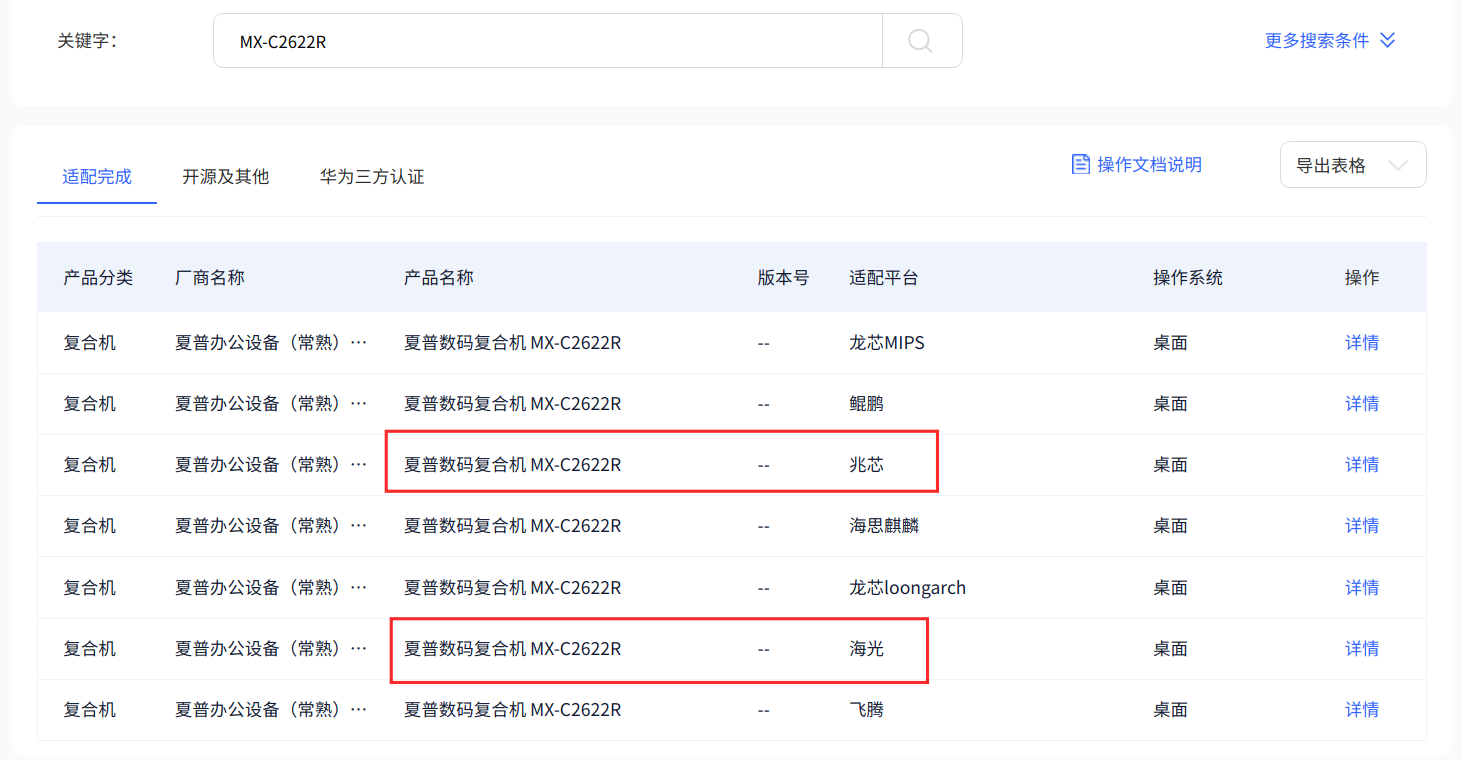Click the vendor name in the 龙芯loongarch row
The image size is (1463, 760).
271,588
